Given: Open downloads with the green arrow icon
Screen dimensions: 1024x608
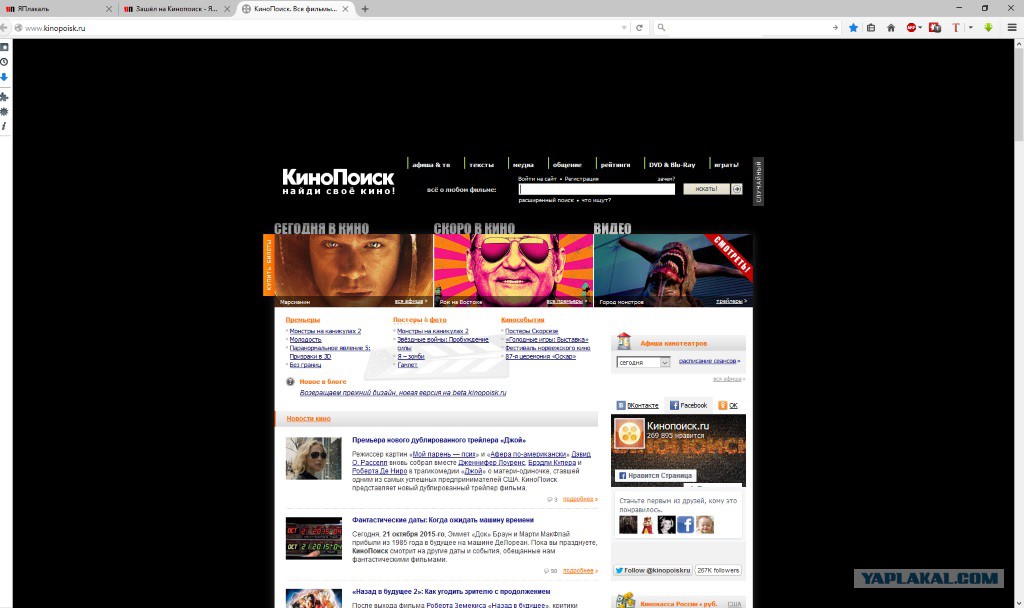Looking at the screenshot, I should [x=988, y=27].
